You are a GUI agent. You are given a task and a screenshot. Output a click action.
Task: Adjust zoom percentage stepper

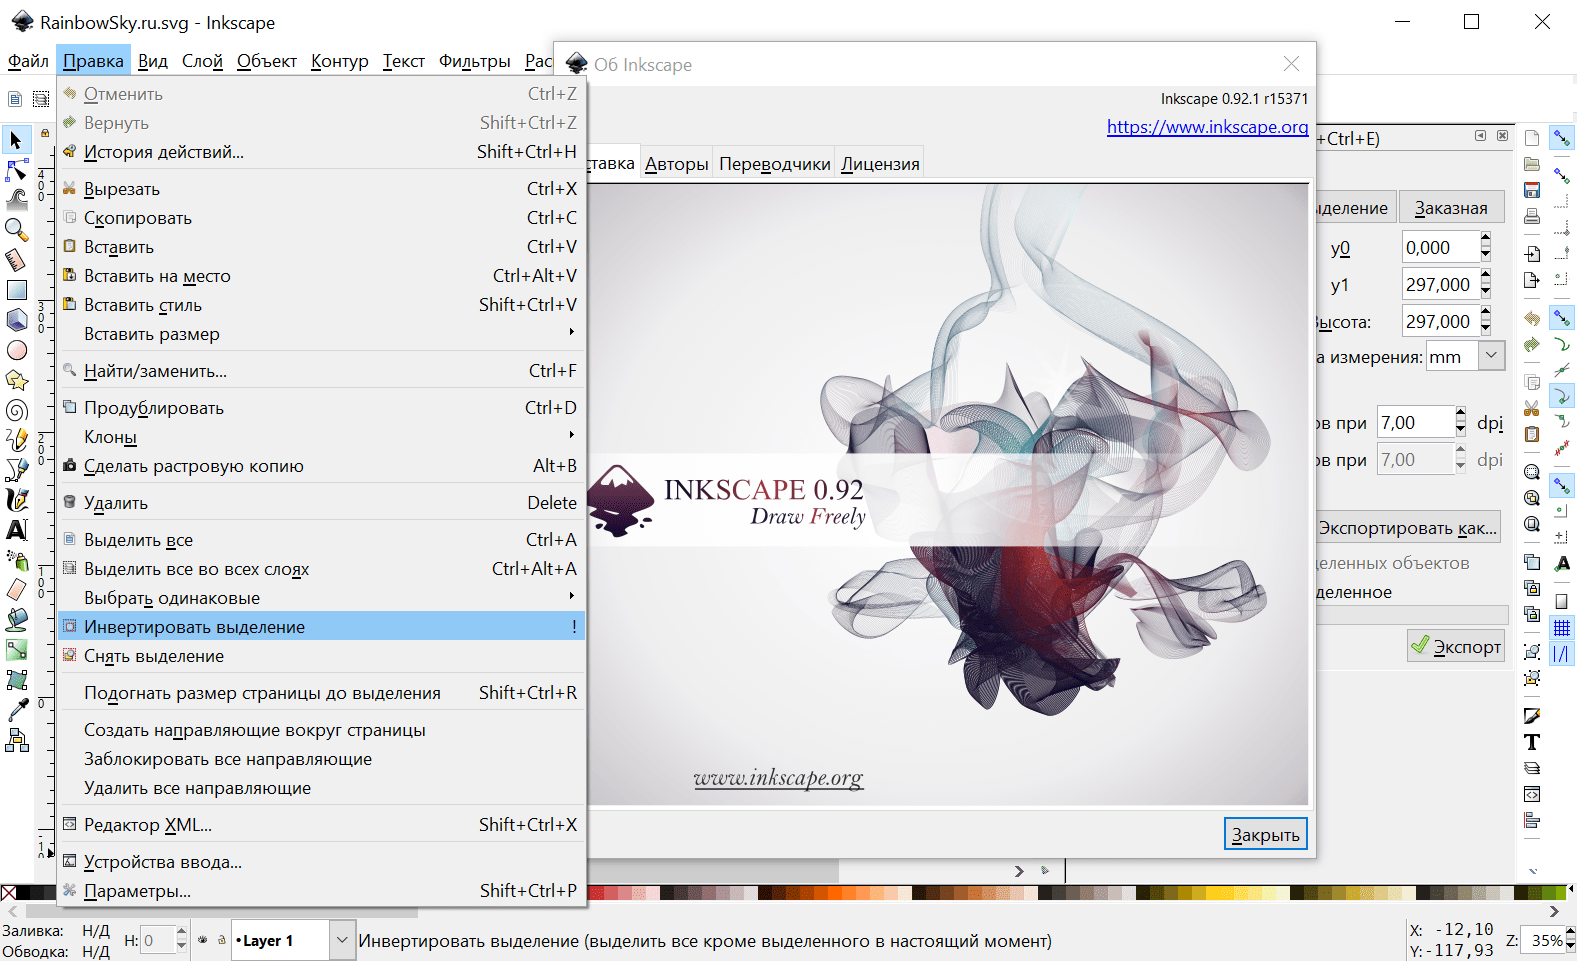[1571, 940]
